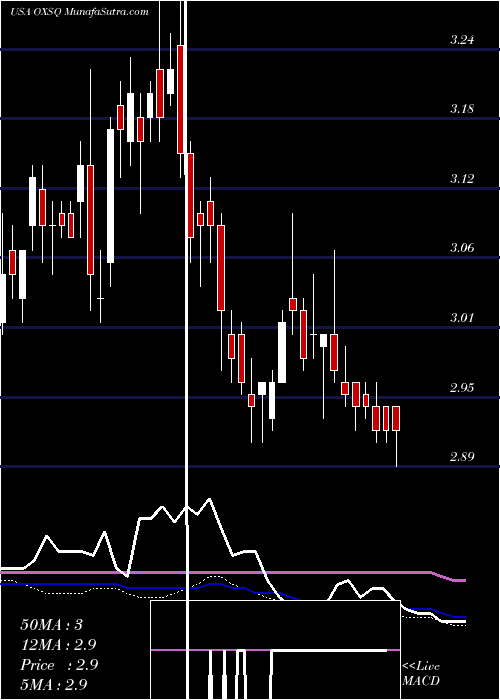Click the 5MA : 2.9 readout

tap(54, 684)
